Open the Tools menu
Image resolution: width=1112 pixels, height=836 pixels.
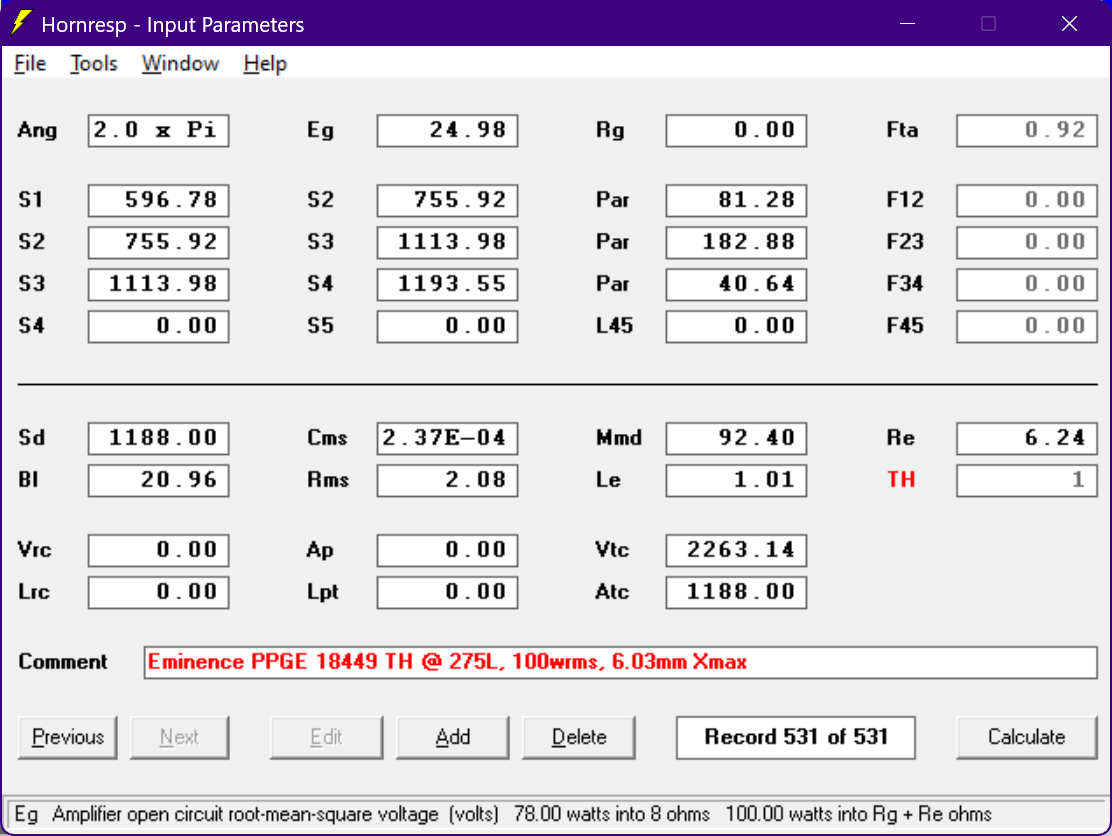coord(94,64)
